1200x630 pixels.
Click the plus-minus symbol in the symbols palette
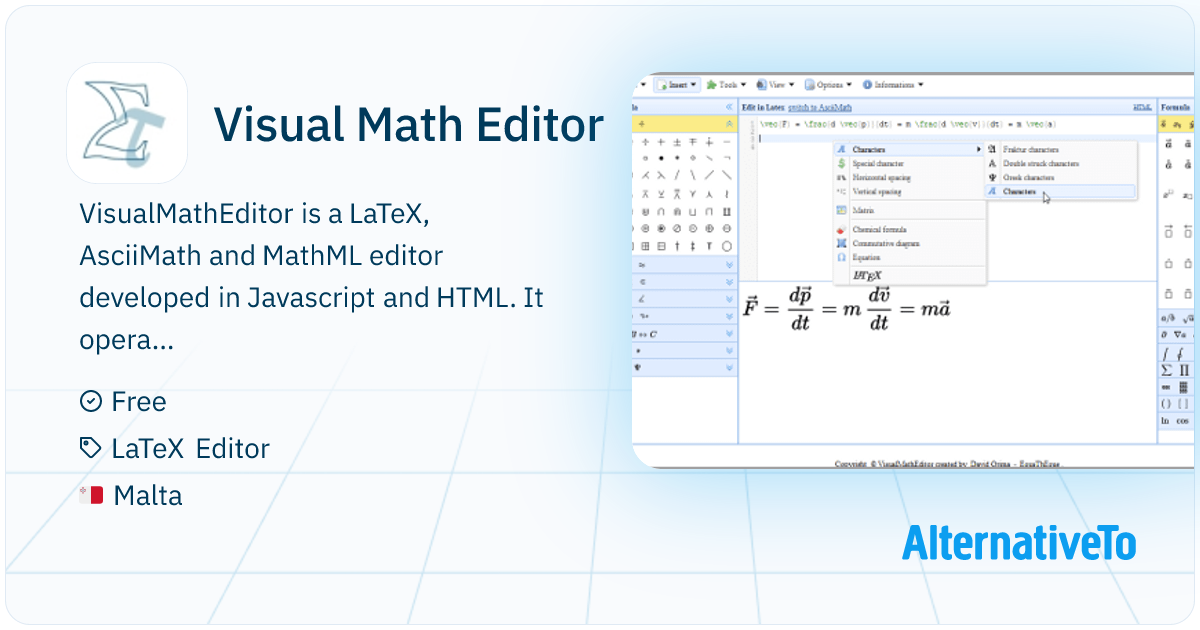point(677,142)
